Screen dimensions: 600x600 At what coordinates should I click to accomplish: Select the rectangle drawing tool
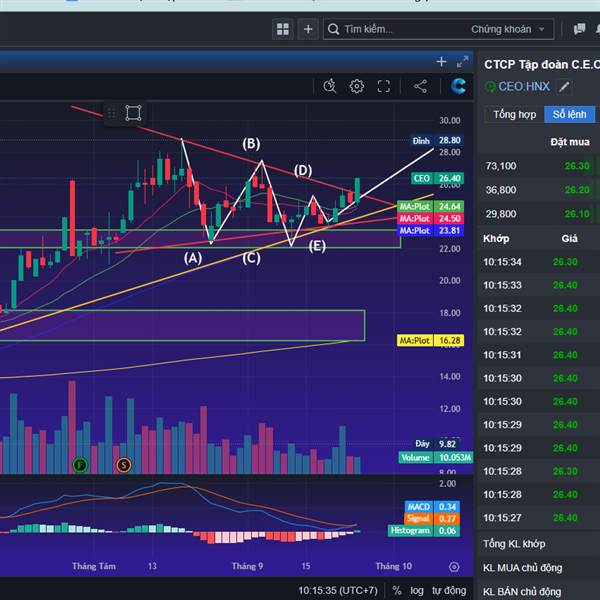coord(133,113)
